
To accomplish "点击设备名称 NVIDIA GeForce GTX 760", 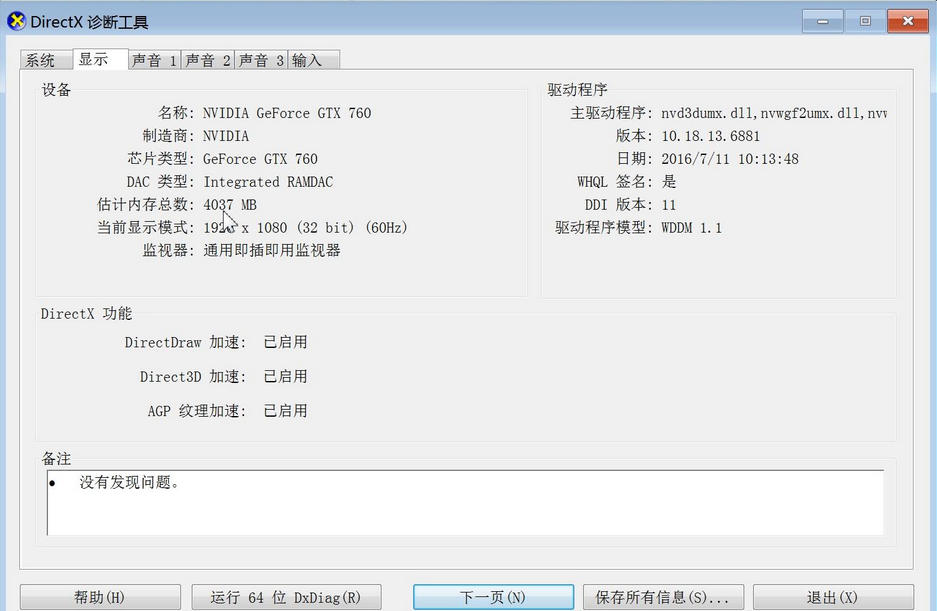I will coord(284,113).
